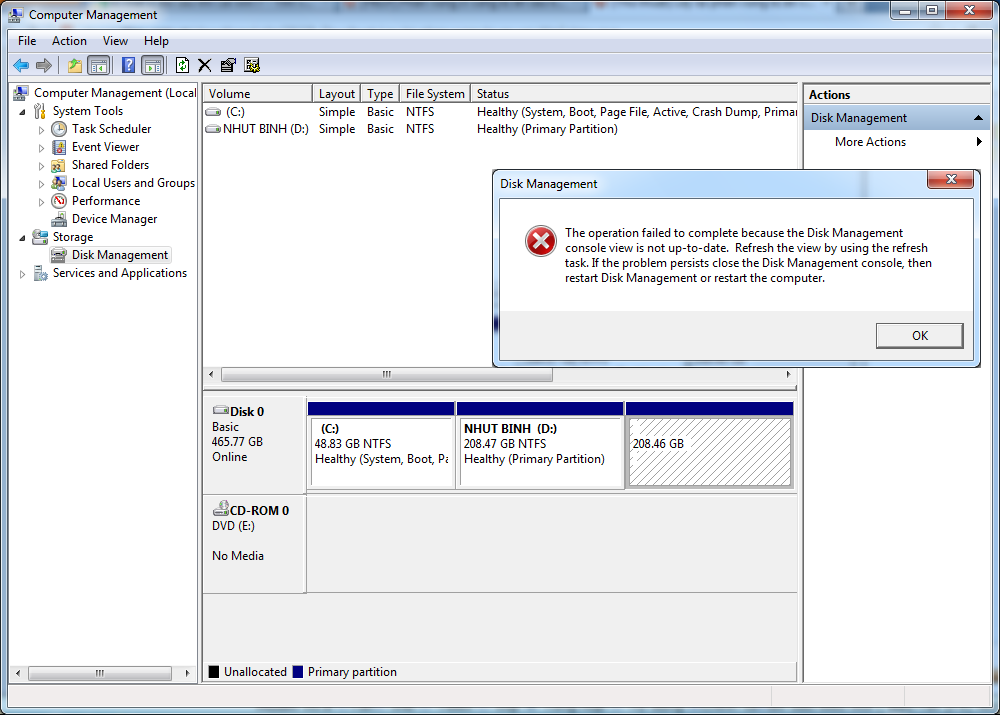Click the Up One Level folder icon
The width and height of the screenshot is (1000, 715).
(x=74, y=66)
